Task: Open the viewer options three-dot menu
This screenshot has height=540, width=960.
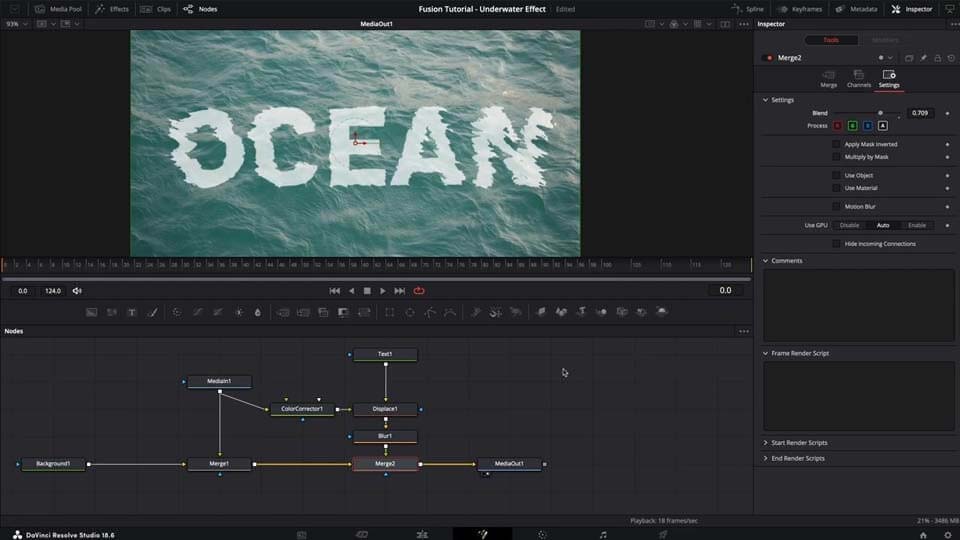Action: 744,24
